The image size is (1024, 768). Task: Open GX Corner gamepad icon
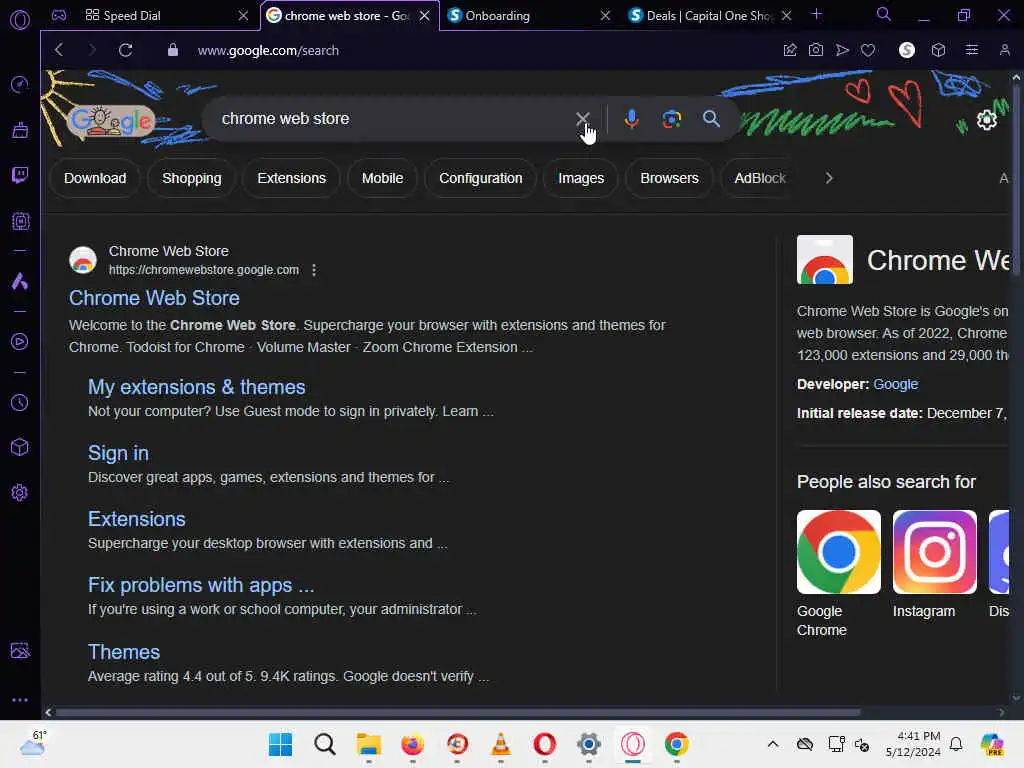(x=59, y=15)
